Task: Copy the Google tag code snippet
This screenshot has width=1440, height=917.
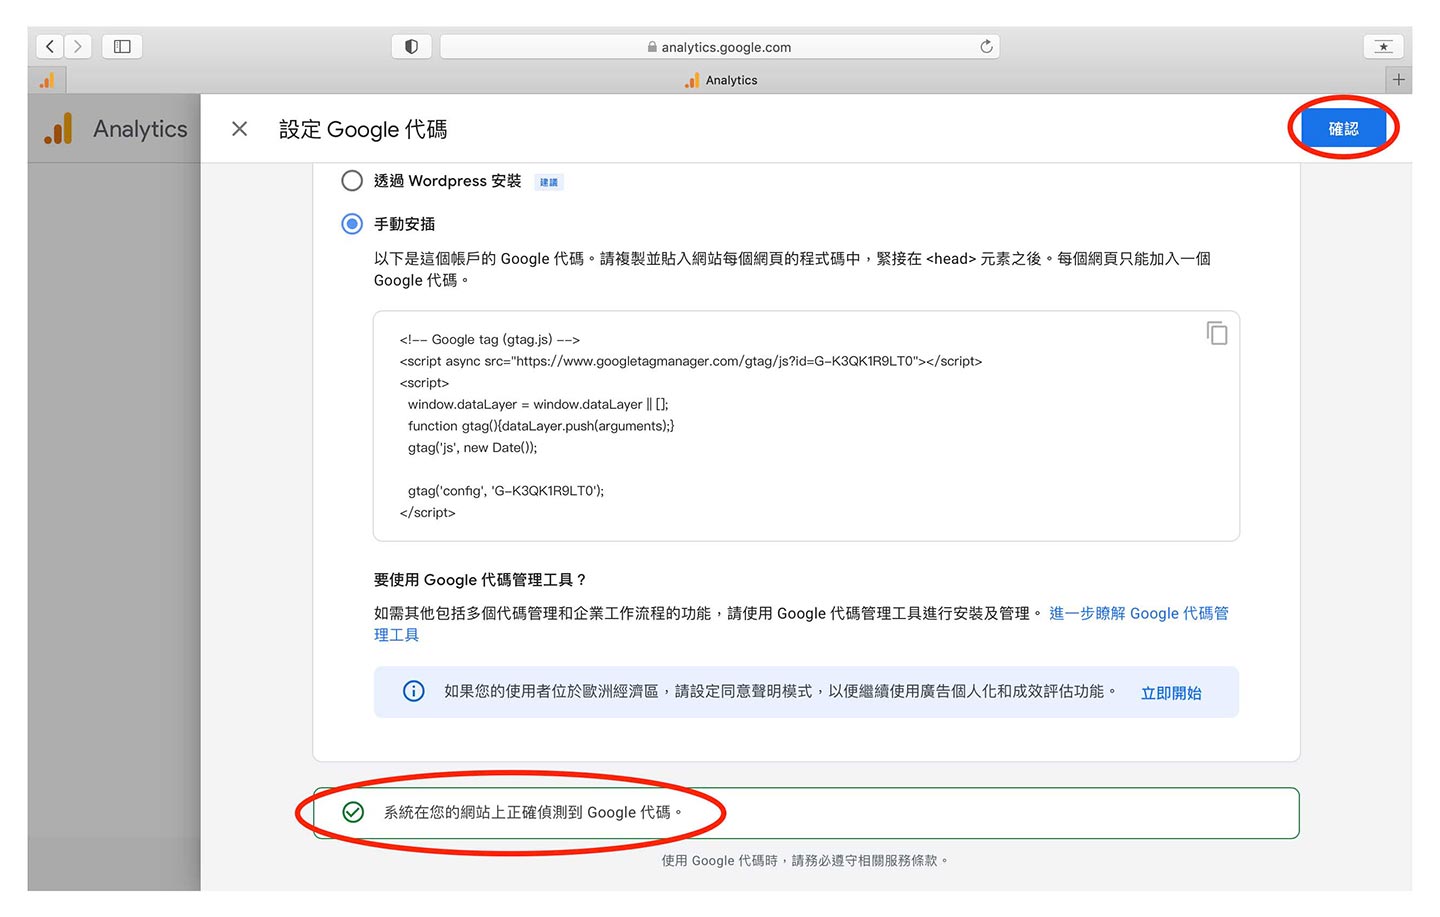Action: (1216, 333)
